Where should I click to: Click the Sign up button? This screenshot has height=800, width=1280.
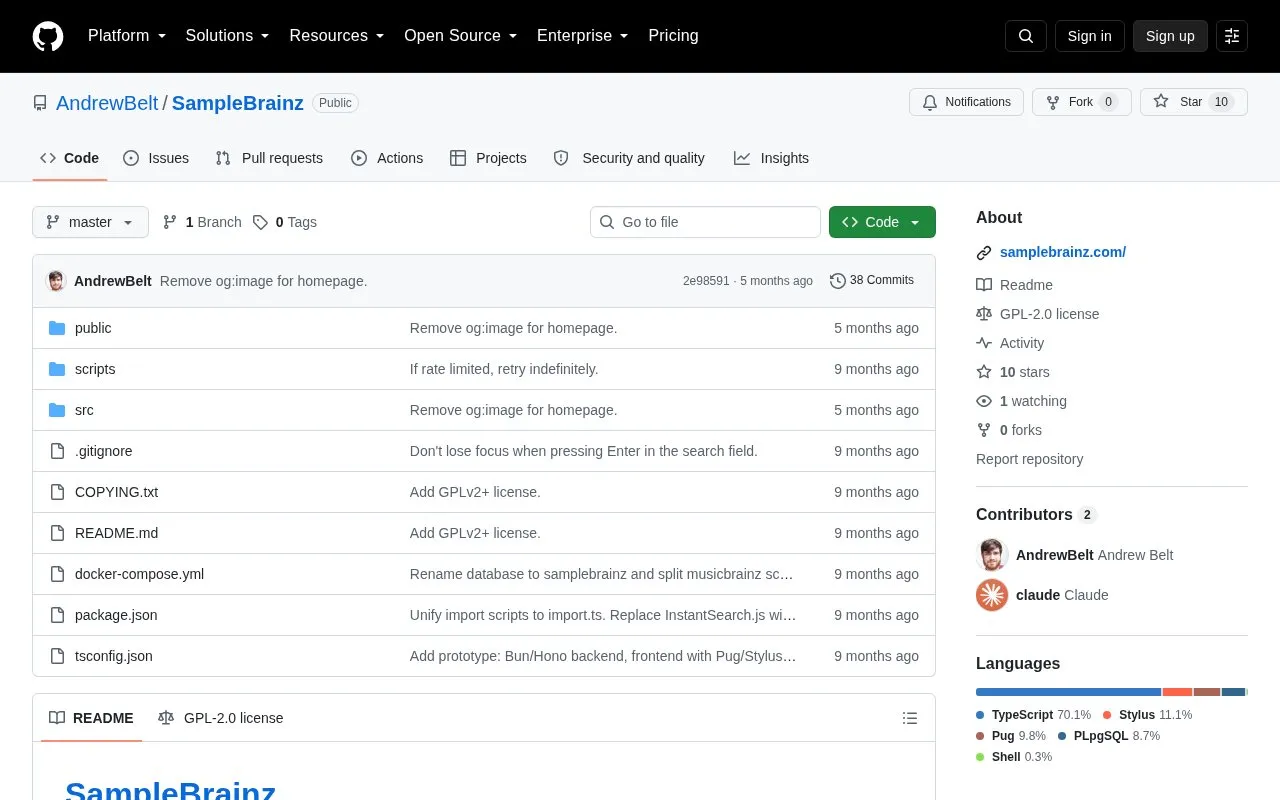point(1170,36)
